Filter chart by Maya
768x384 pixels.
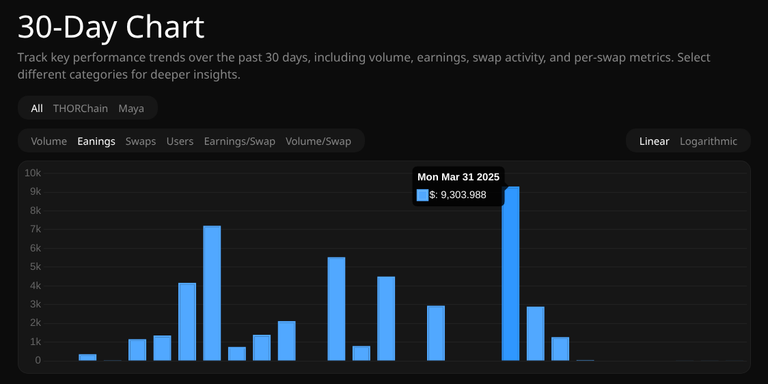pos(131,108)
